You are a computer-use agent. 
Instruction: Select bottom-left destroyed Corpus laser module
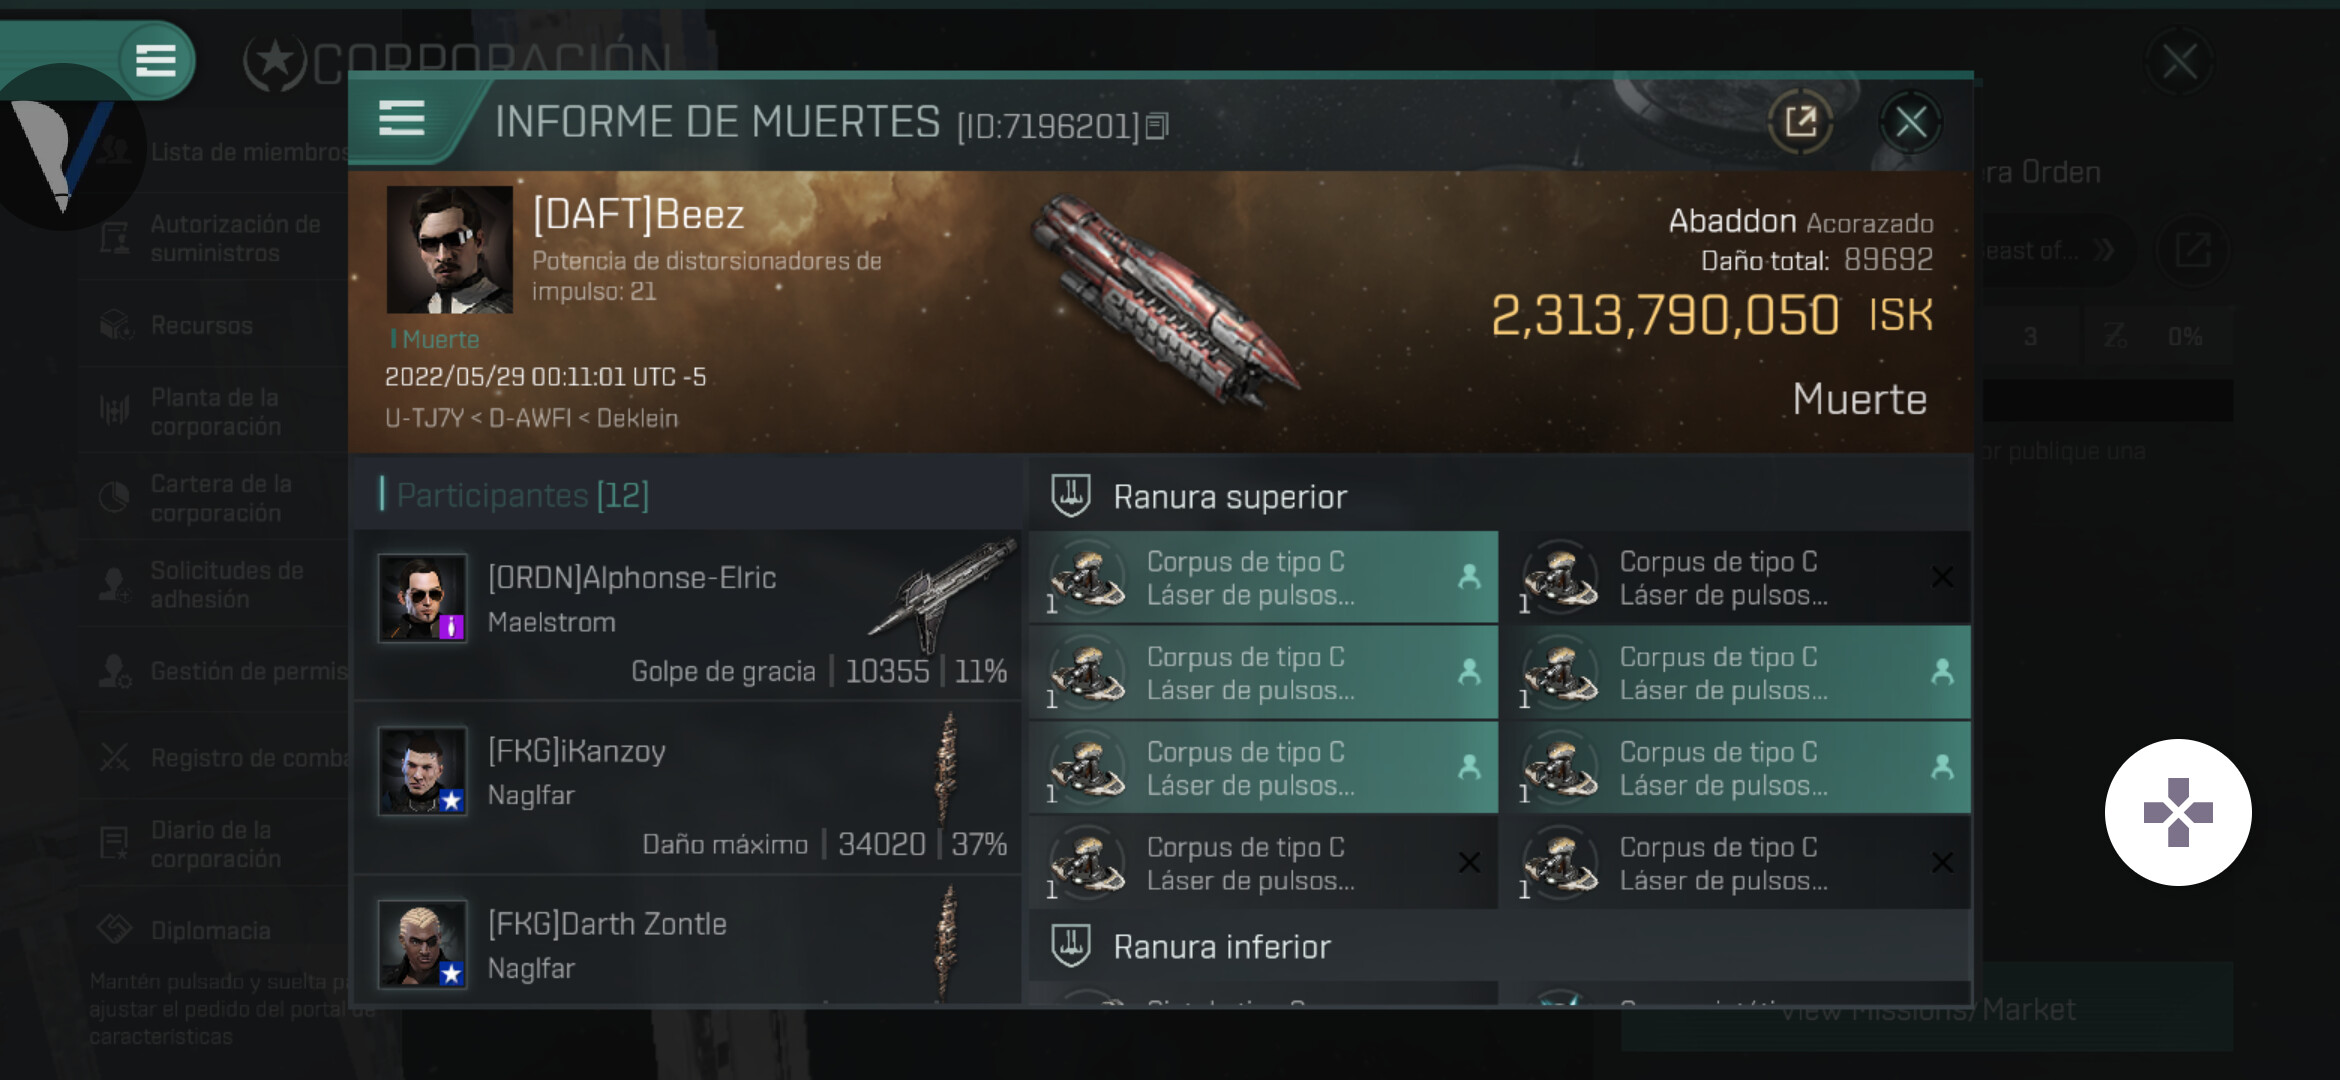(x=1264, y=863)
